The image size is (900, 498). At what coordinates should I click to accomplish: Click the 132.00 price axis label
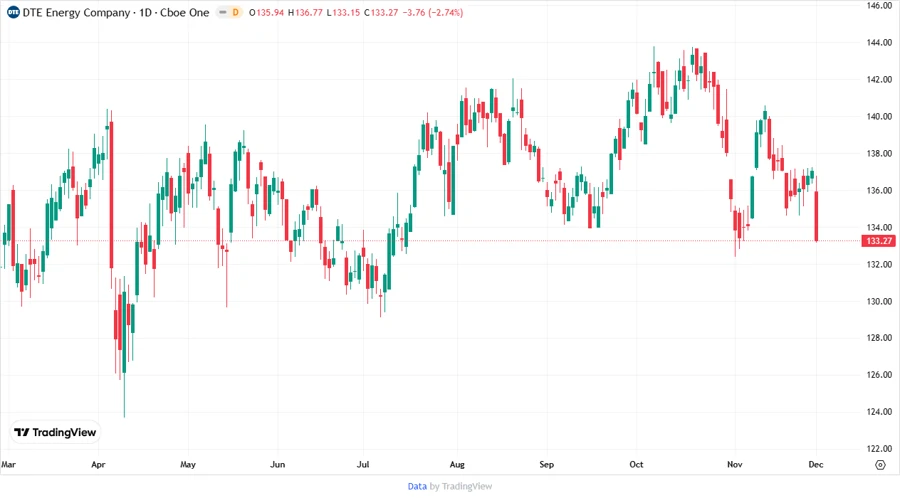point(879,264)
